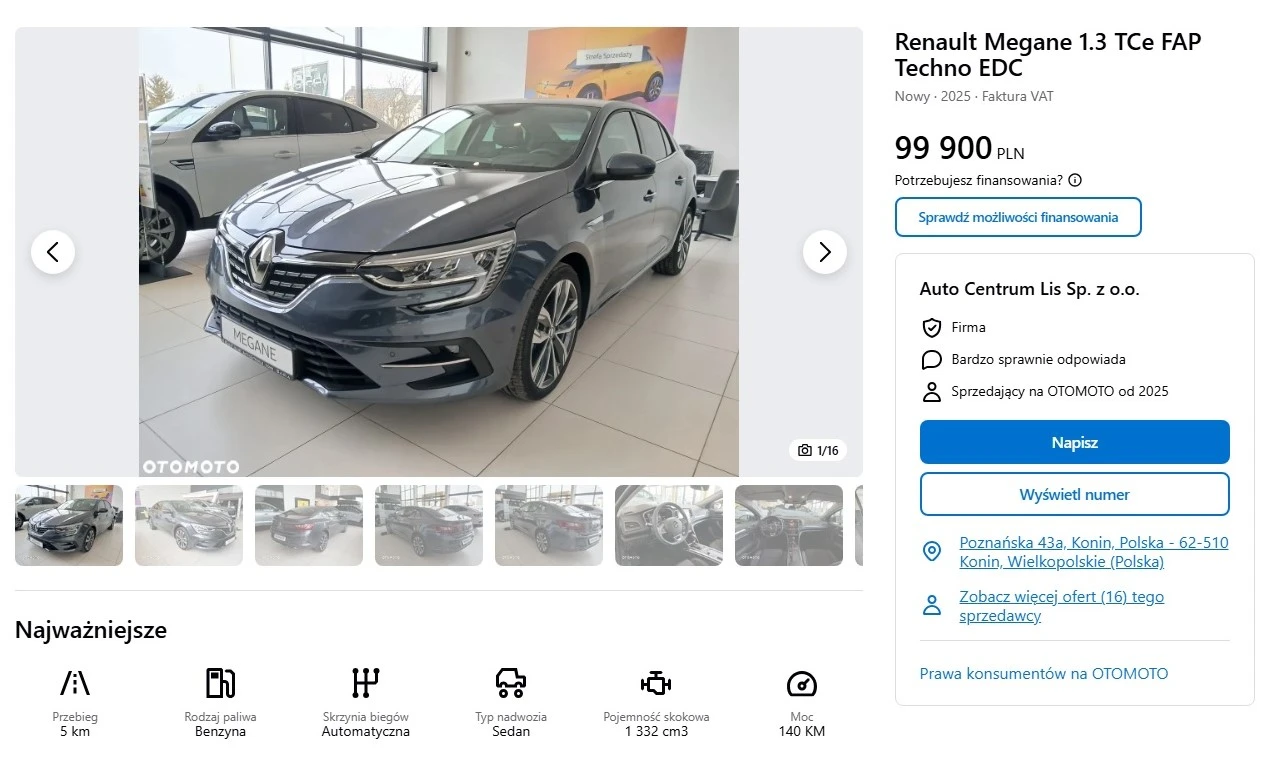Click the speedometer icon for Moc

(x=802, y=684)
